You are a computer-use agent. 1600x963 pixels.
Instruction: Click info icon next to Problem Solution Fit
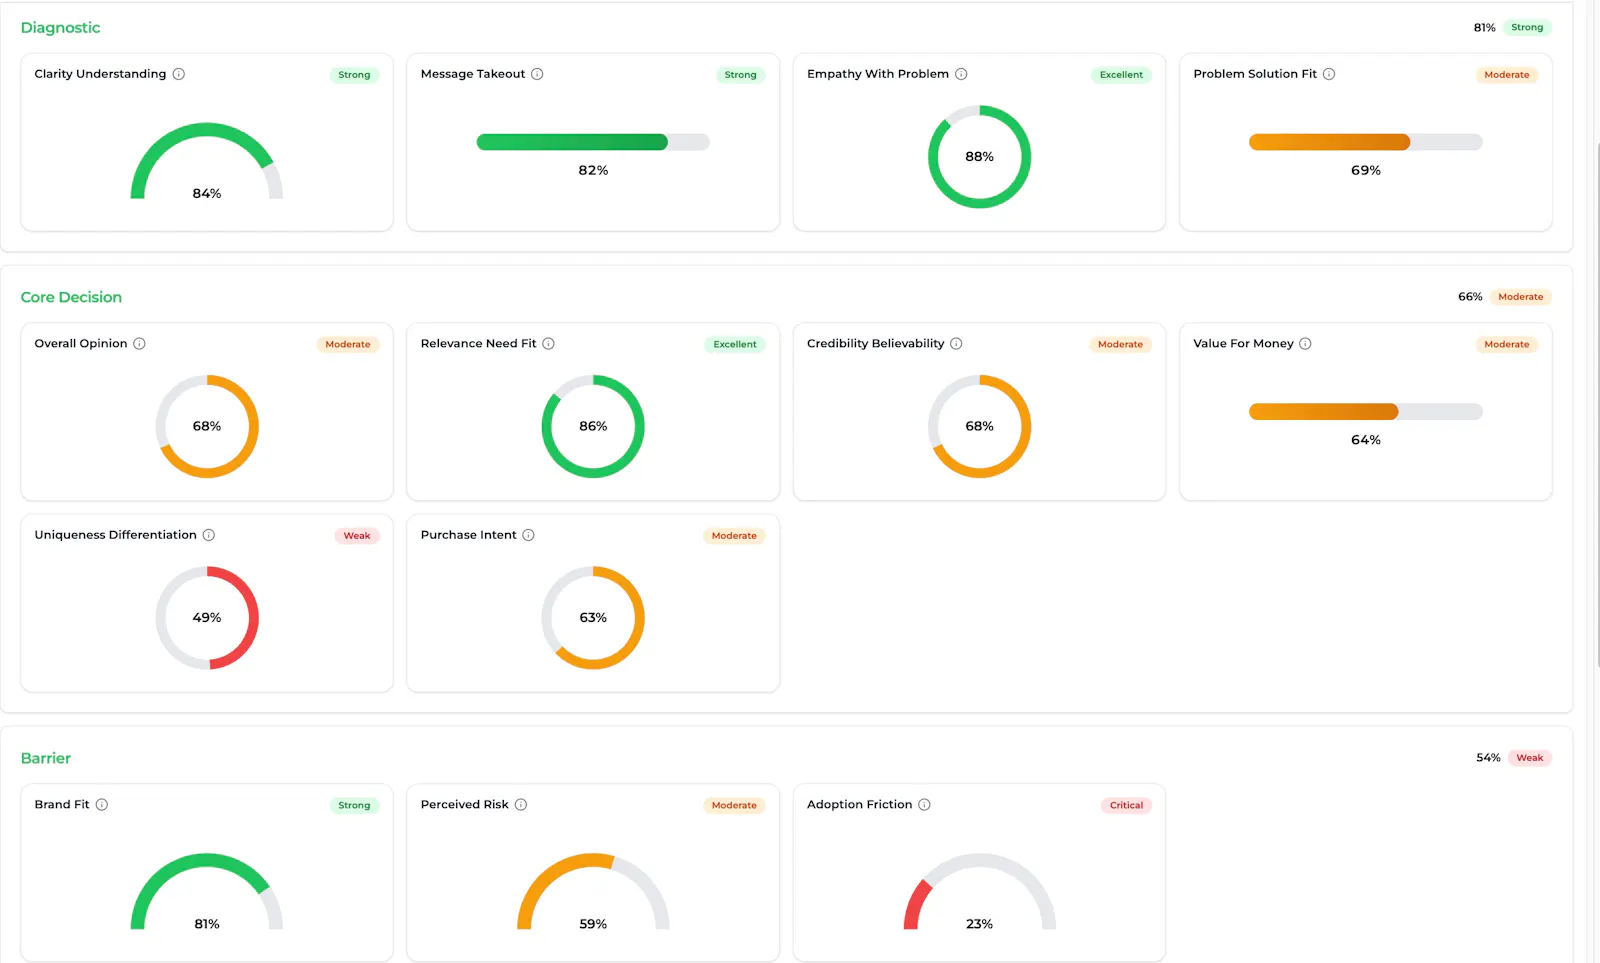[x=1329, y=74]
